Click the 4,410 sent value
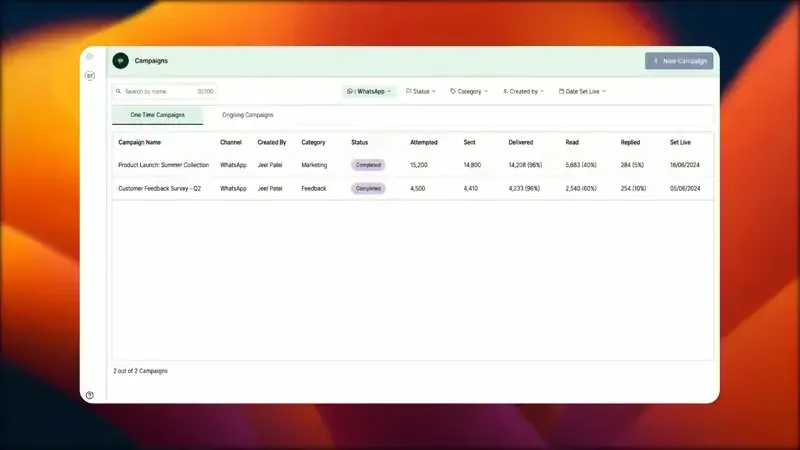Screen dimensions: 800x450 [470, 189]
